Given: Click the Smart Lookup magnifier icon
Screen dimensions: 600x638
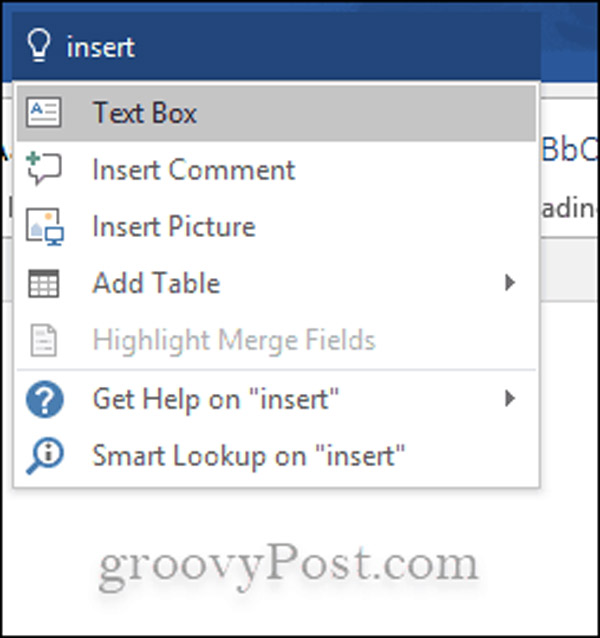Looking at the screenshot, I should tap(45, 456).
